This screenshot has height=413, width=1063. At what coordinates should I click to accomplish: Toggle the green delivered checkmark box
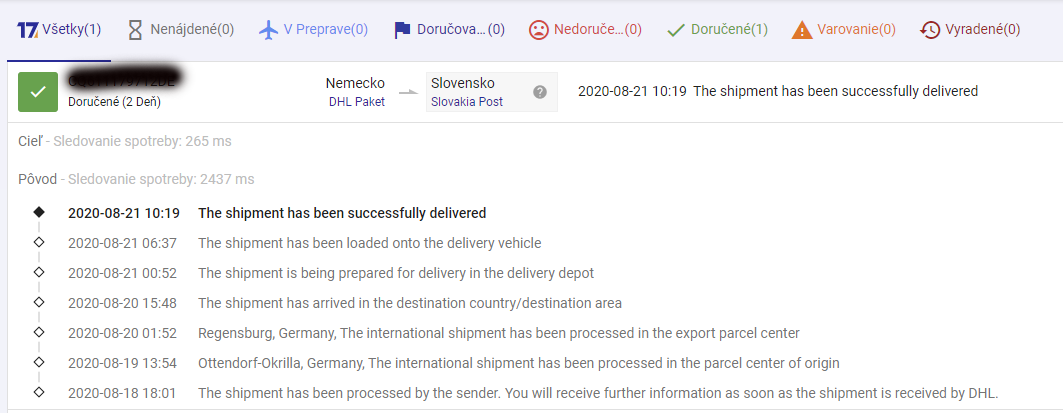pos(38,92)
